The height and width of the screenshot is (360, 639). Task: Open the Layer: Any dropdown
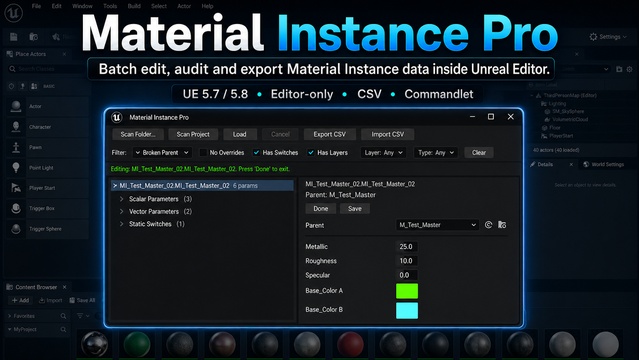(x=383, y=152)
